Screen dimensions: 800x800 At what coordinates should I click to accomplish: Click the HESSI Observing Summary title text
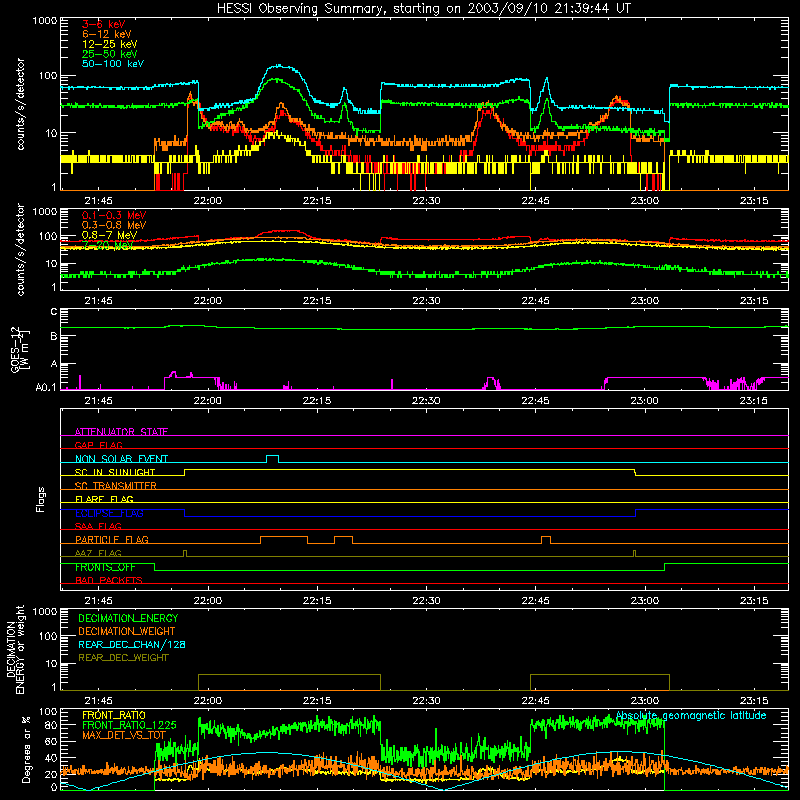423,9
